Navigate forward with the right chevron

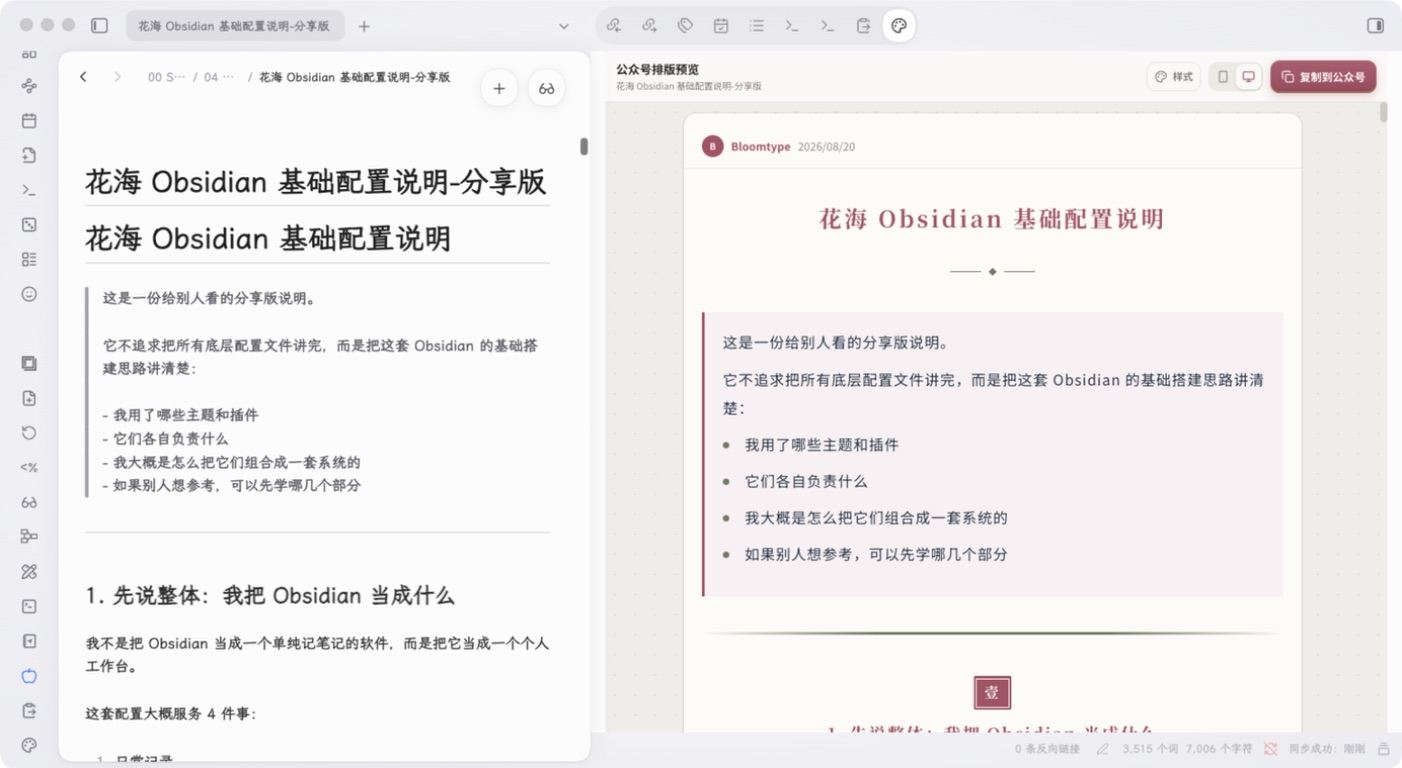[117, 77]
